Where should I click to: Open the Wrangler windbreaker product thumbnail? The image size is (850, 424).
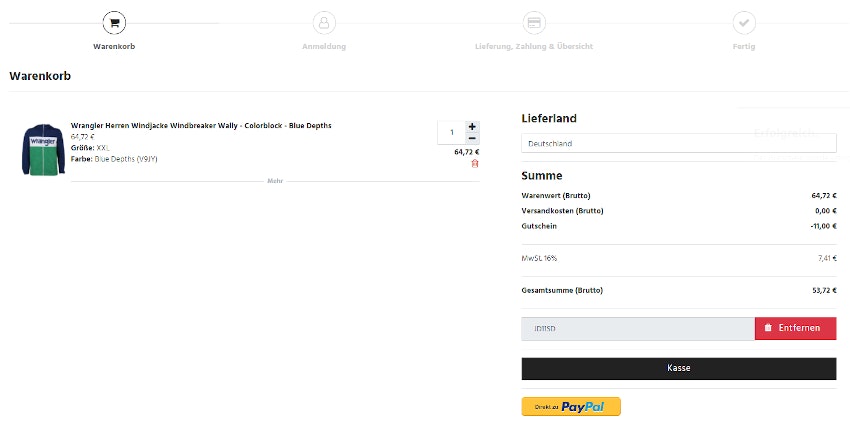42,149
